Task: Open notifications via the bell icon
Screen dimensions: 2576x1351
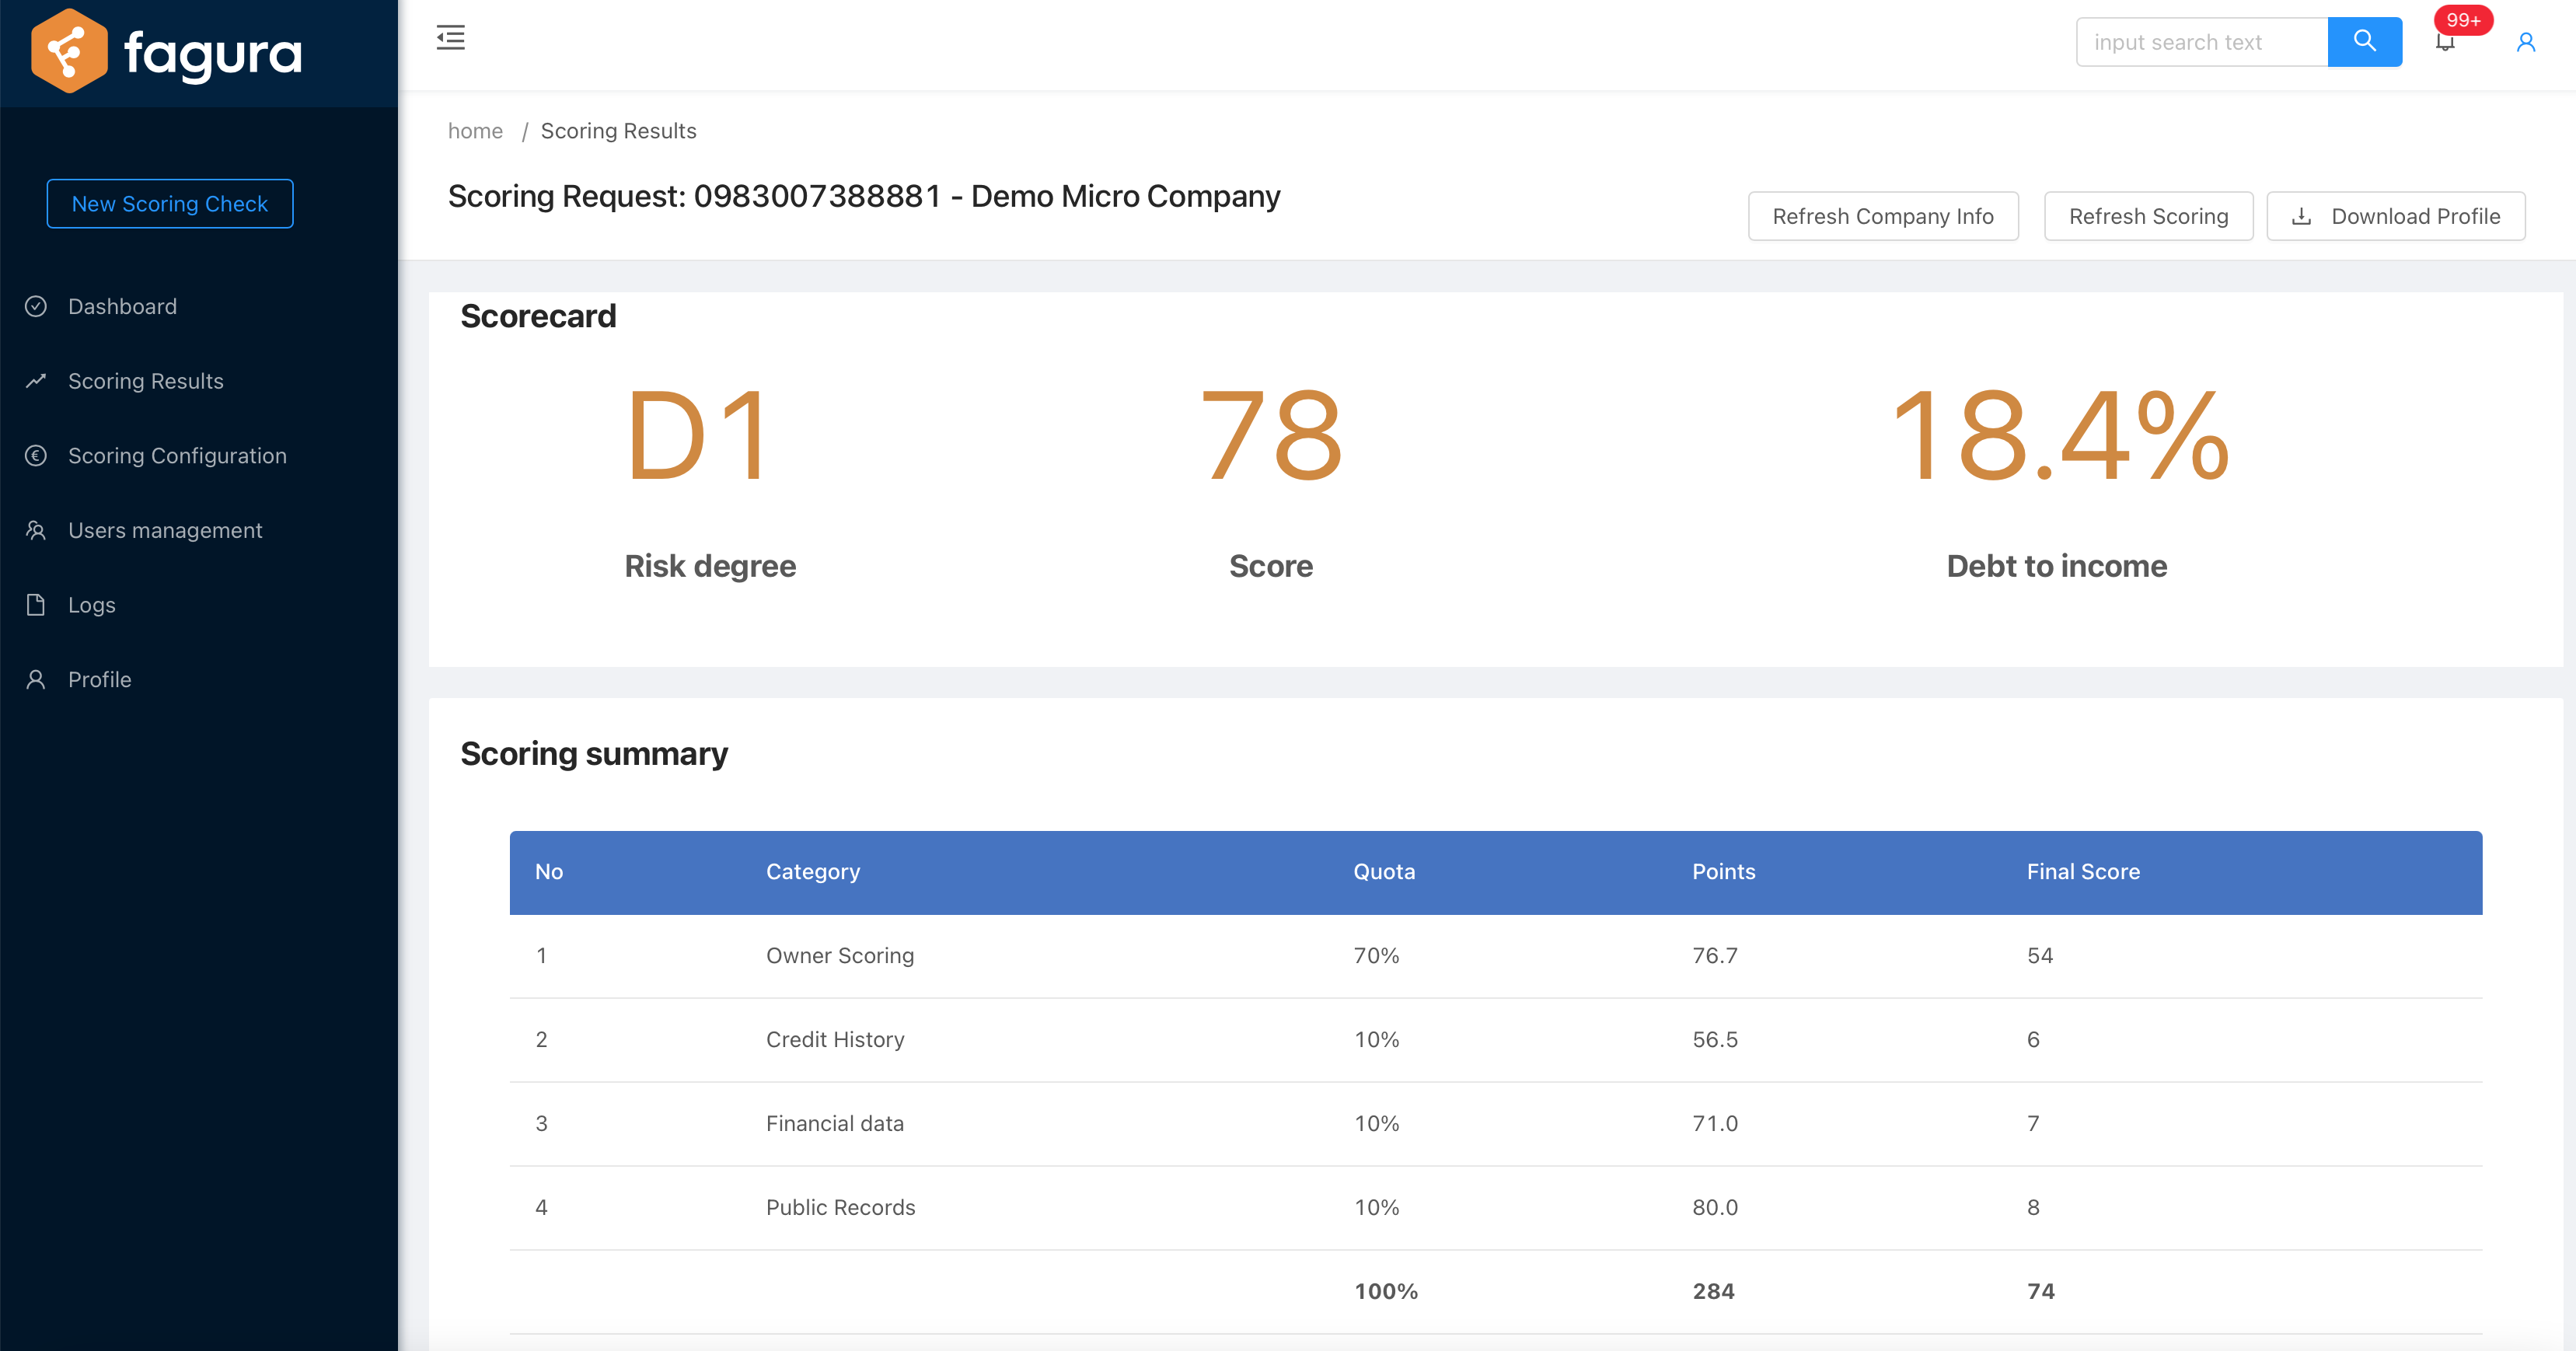Action: tap(2445, 42)
